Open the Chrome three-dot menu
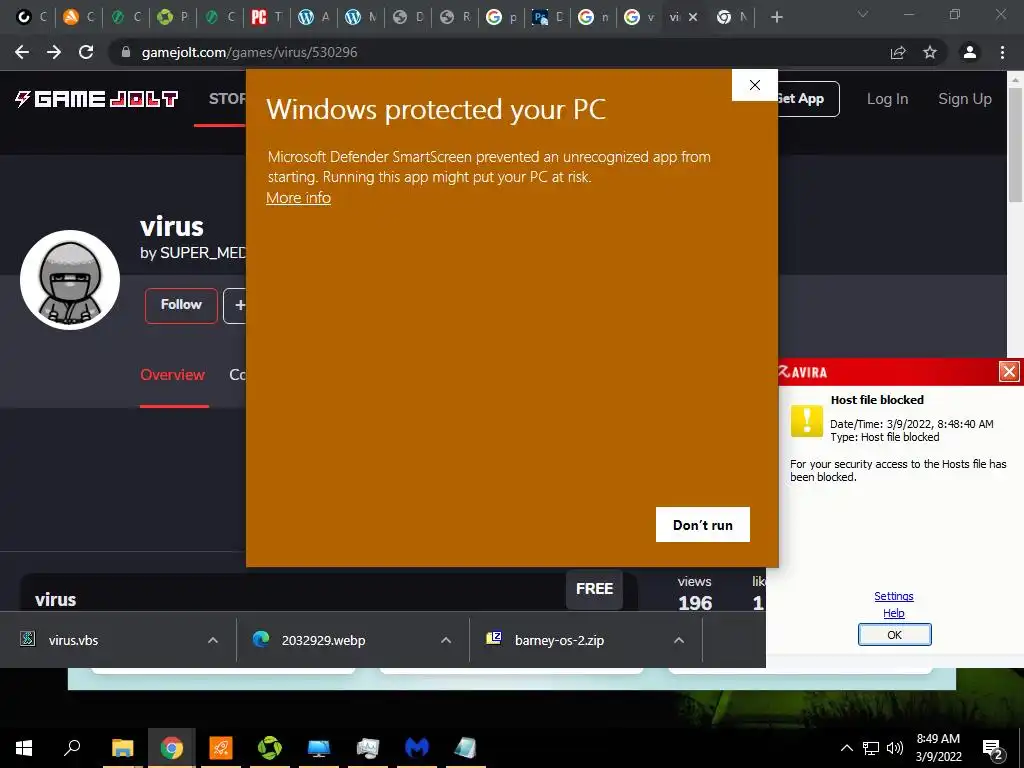Image resolution: width=1024 pixels, height=768 pixels. click(1002, 52)
